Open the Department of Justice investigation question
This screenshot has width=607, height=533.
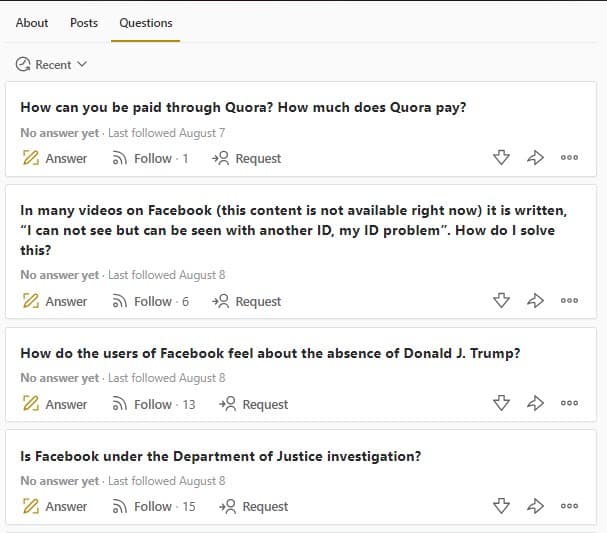pos(221,456)
